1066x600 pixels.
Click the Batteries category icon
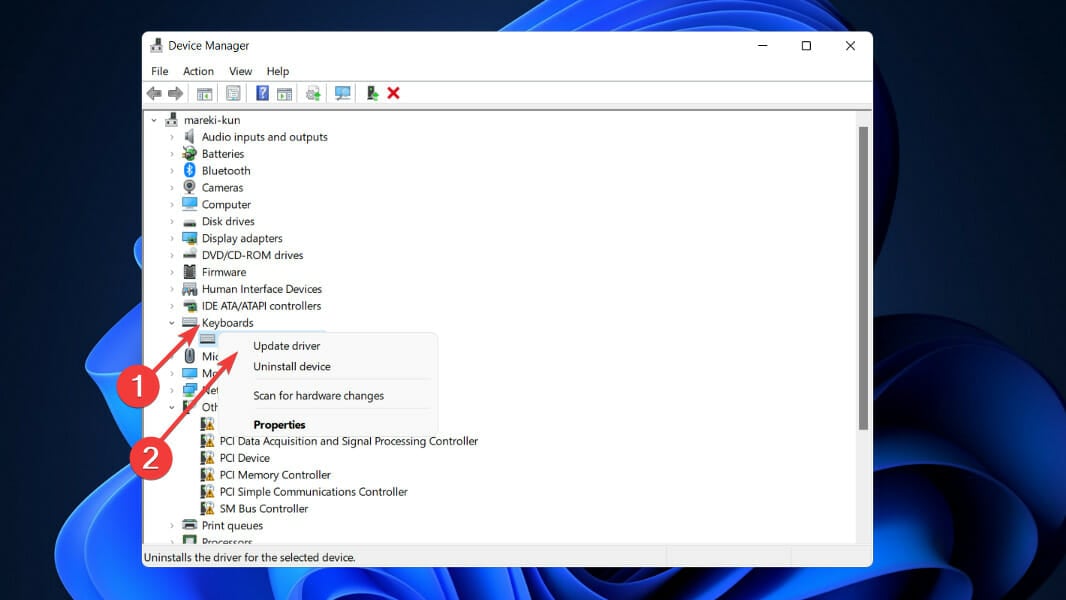coord(189,154)
